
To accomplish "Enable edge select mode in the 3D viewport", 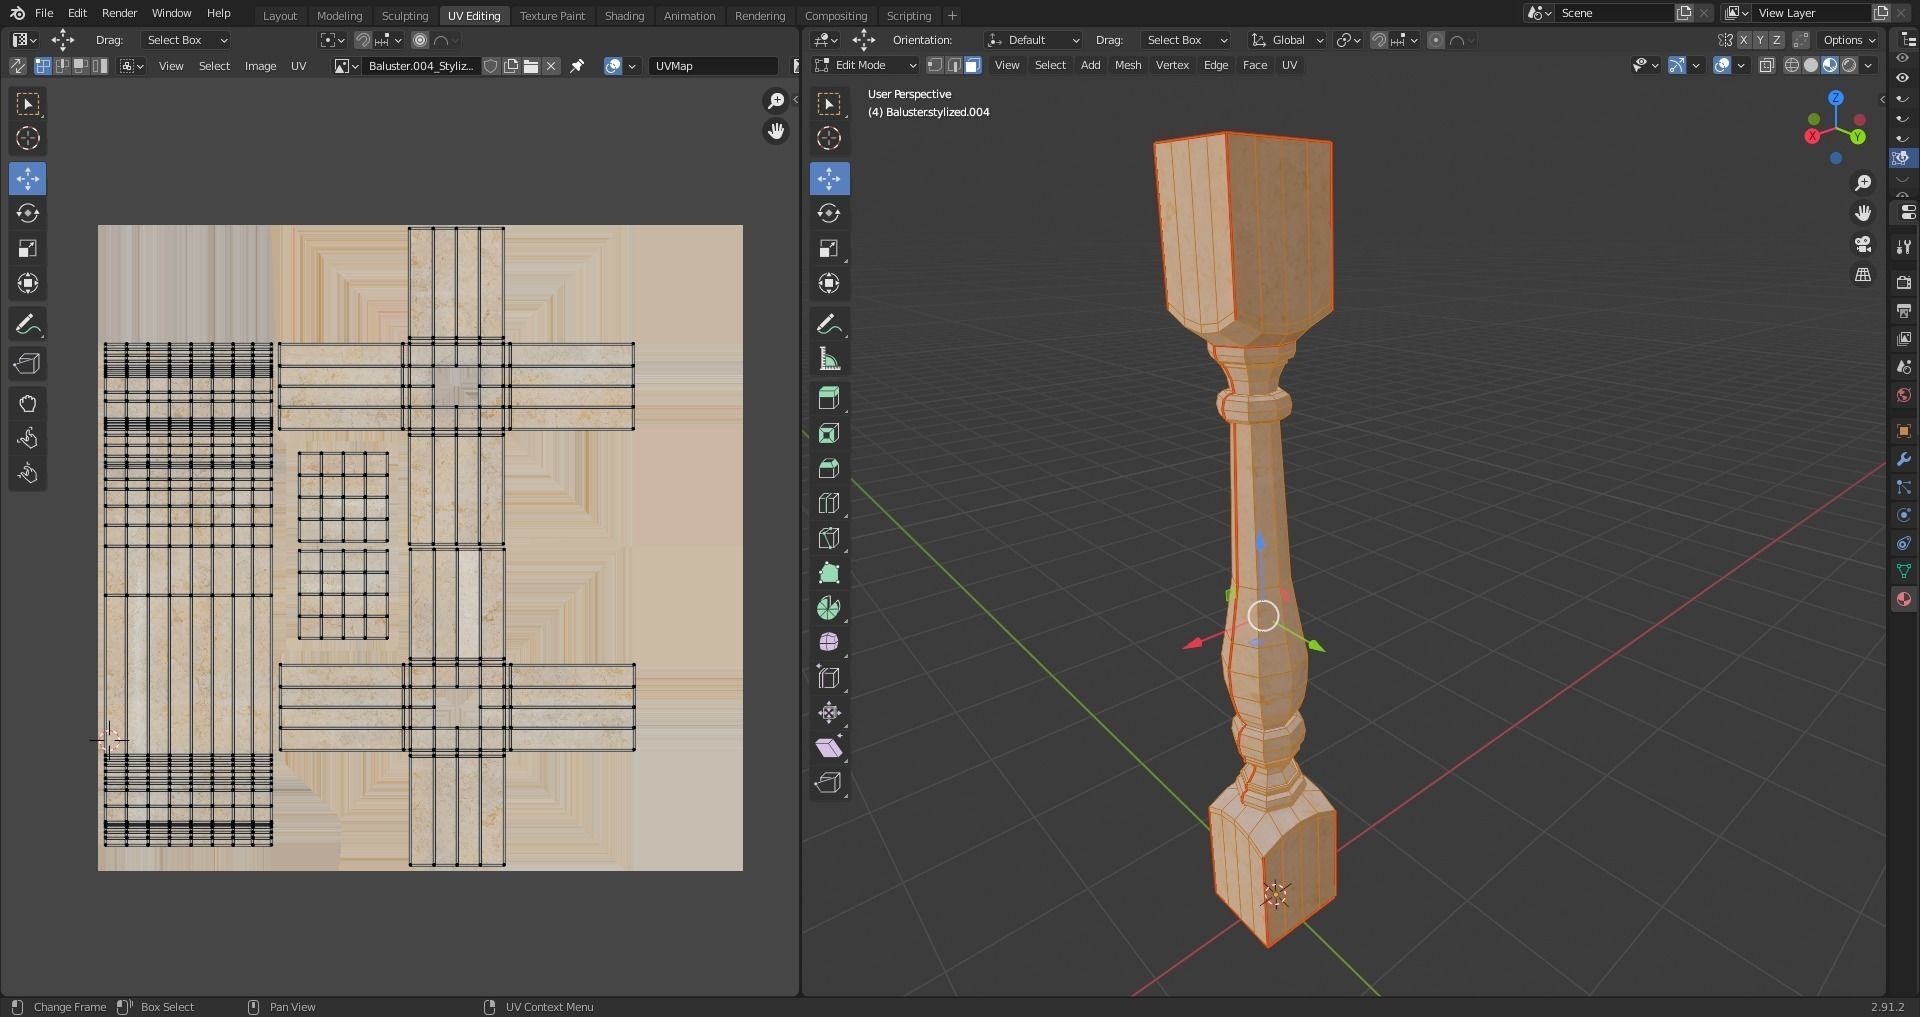I will coord(953,65).
